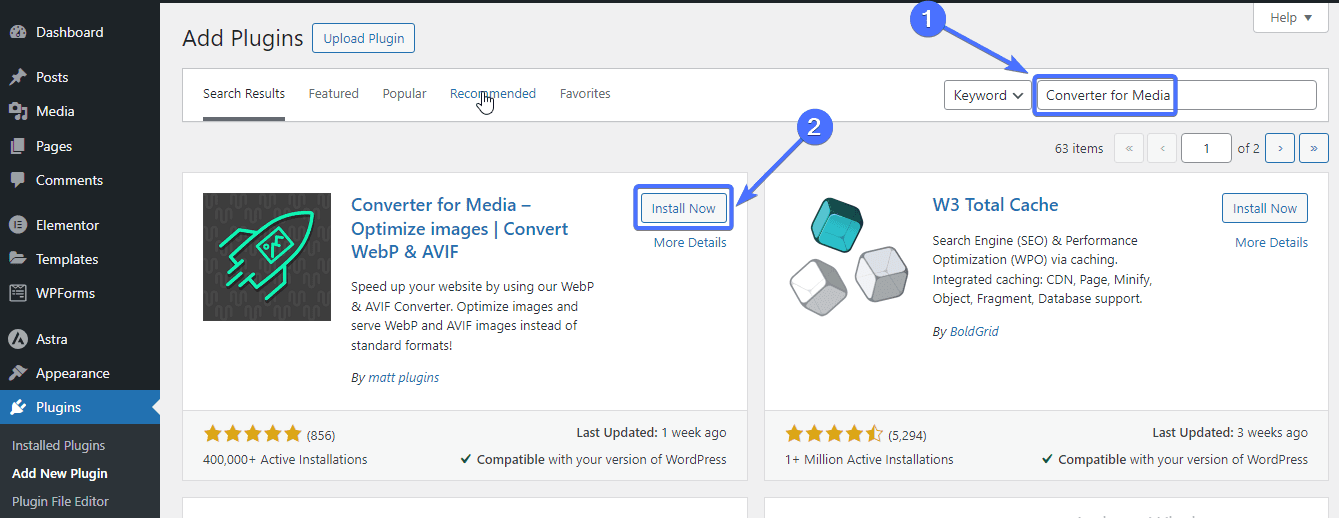This screenshot has height=518, width=1339.
Task: Click the 63 items count text
Action: (1079, 148)
